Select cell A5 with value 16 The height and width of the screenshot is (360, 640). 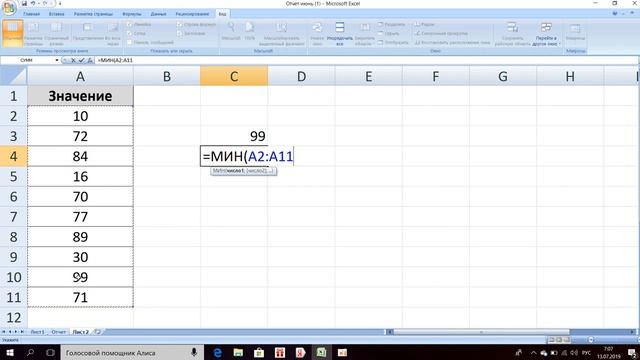point(80,176)
